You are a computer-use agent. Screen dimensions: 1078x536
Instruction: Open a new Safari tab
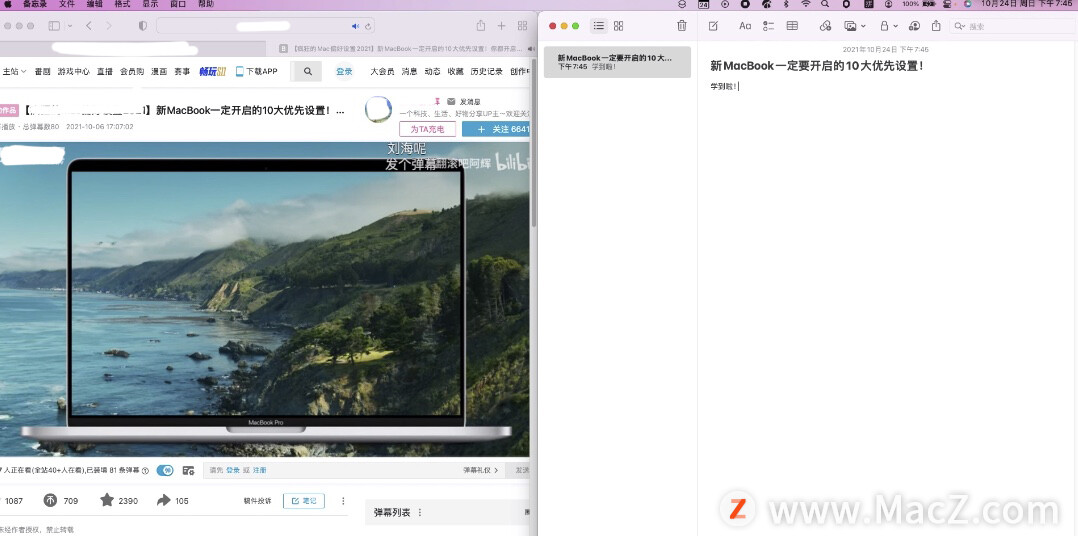tap(501, 26)
